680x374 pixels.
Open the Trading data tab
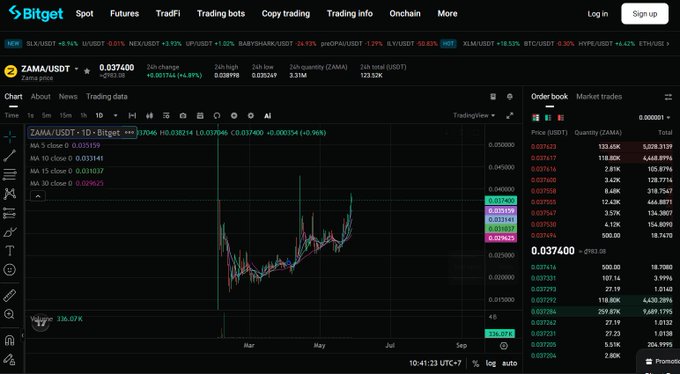tap(107, 97)
